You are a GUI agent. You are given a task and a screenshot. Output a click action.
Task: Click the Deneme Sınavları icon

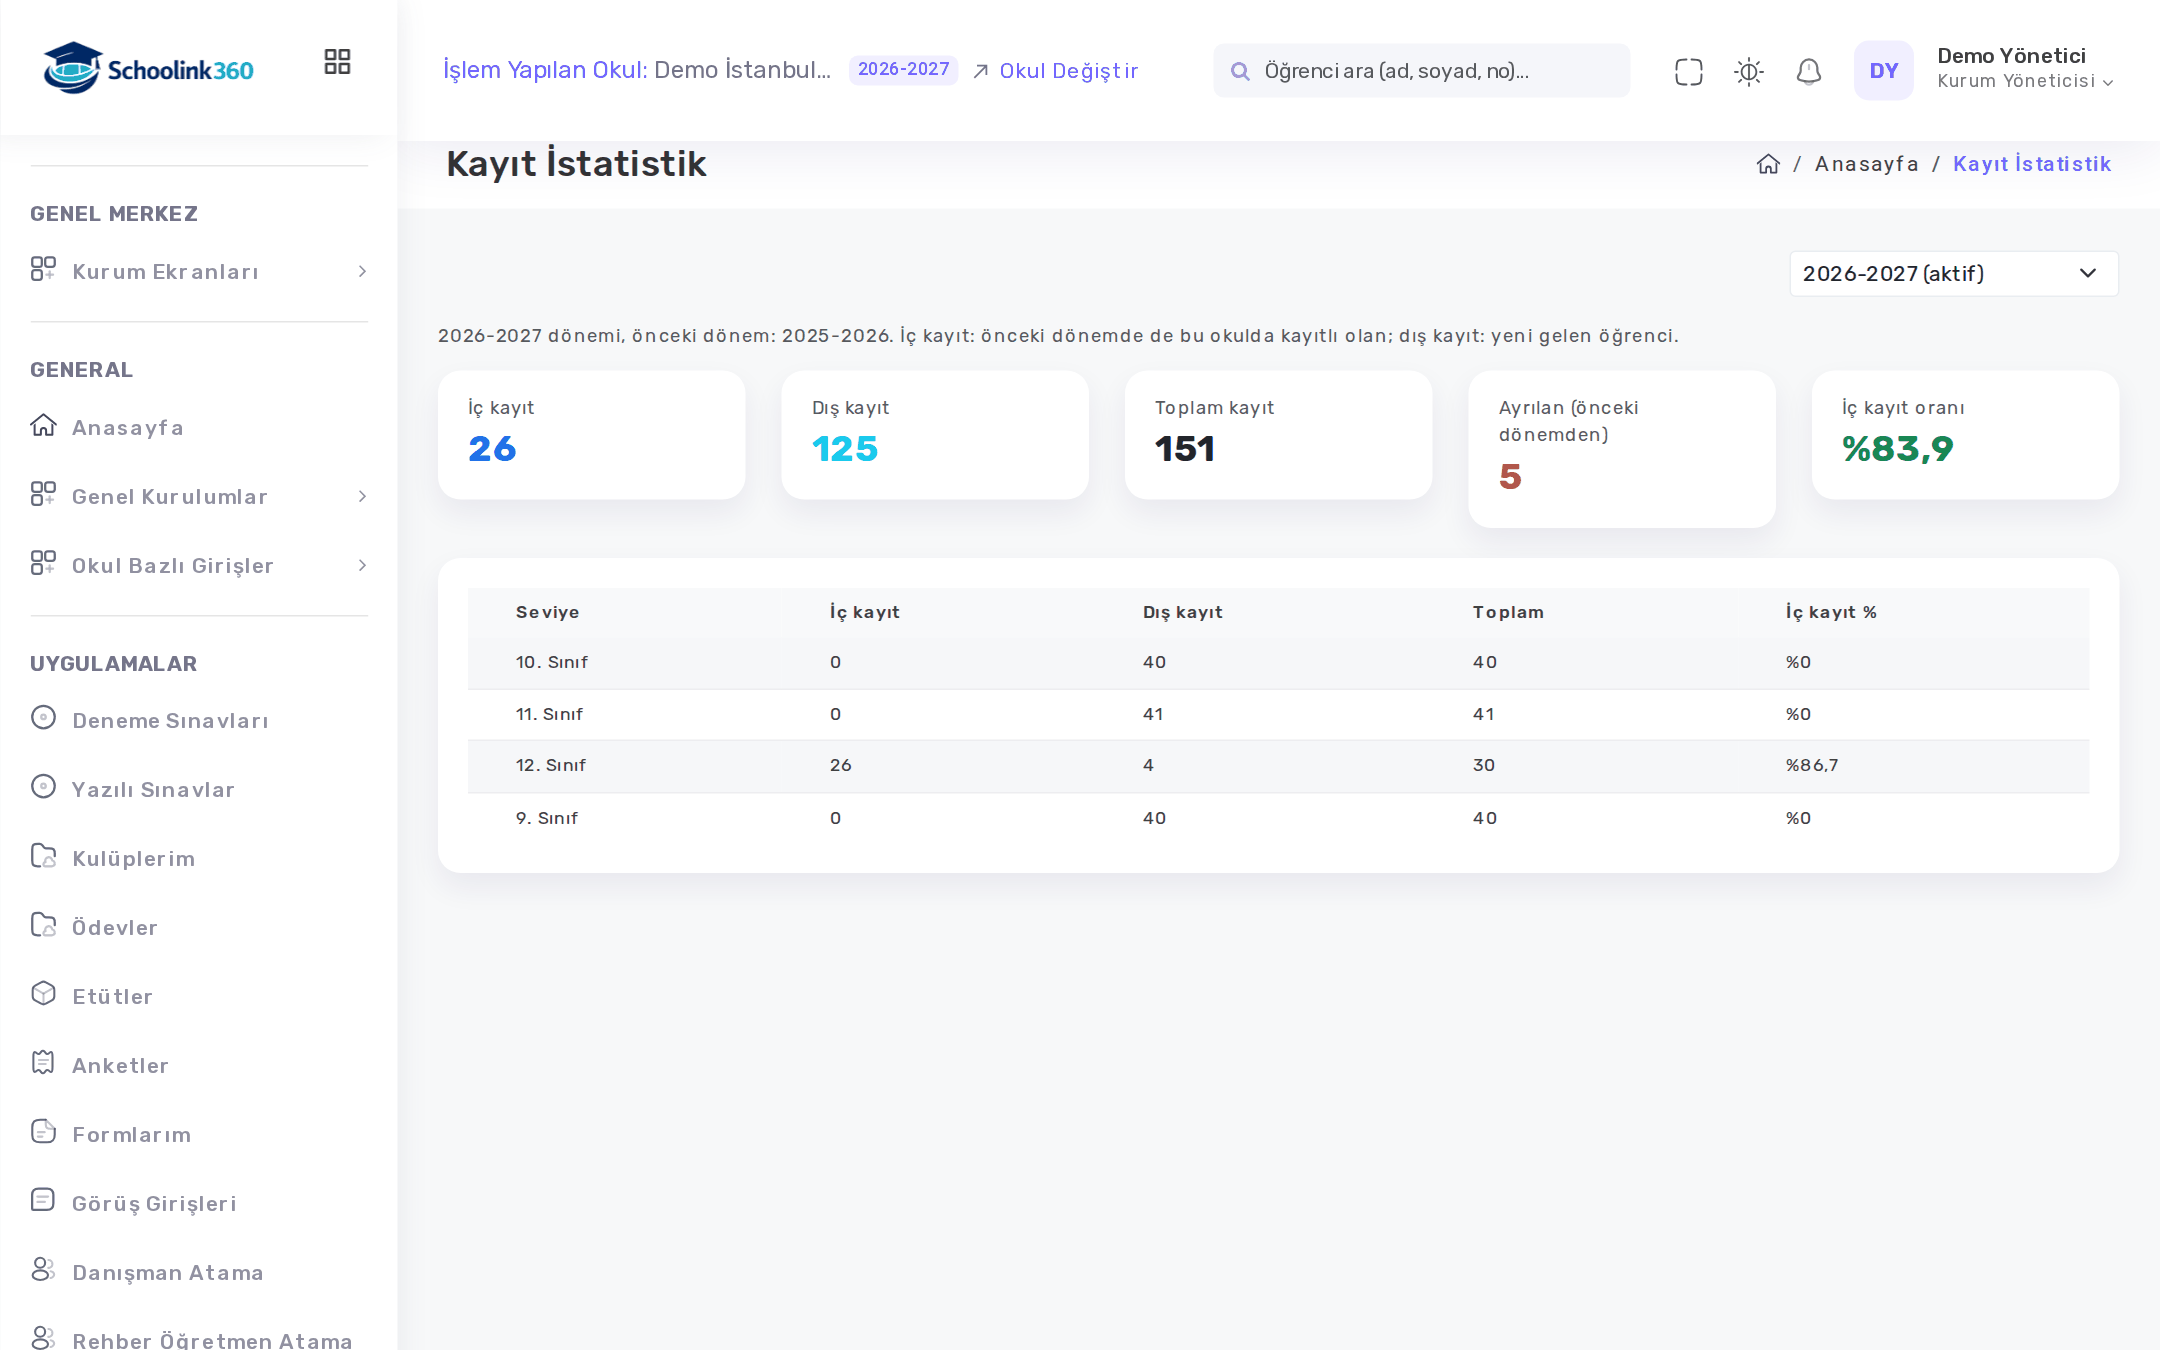43,717
